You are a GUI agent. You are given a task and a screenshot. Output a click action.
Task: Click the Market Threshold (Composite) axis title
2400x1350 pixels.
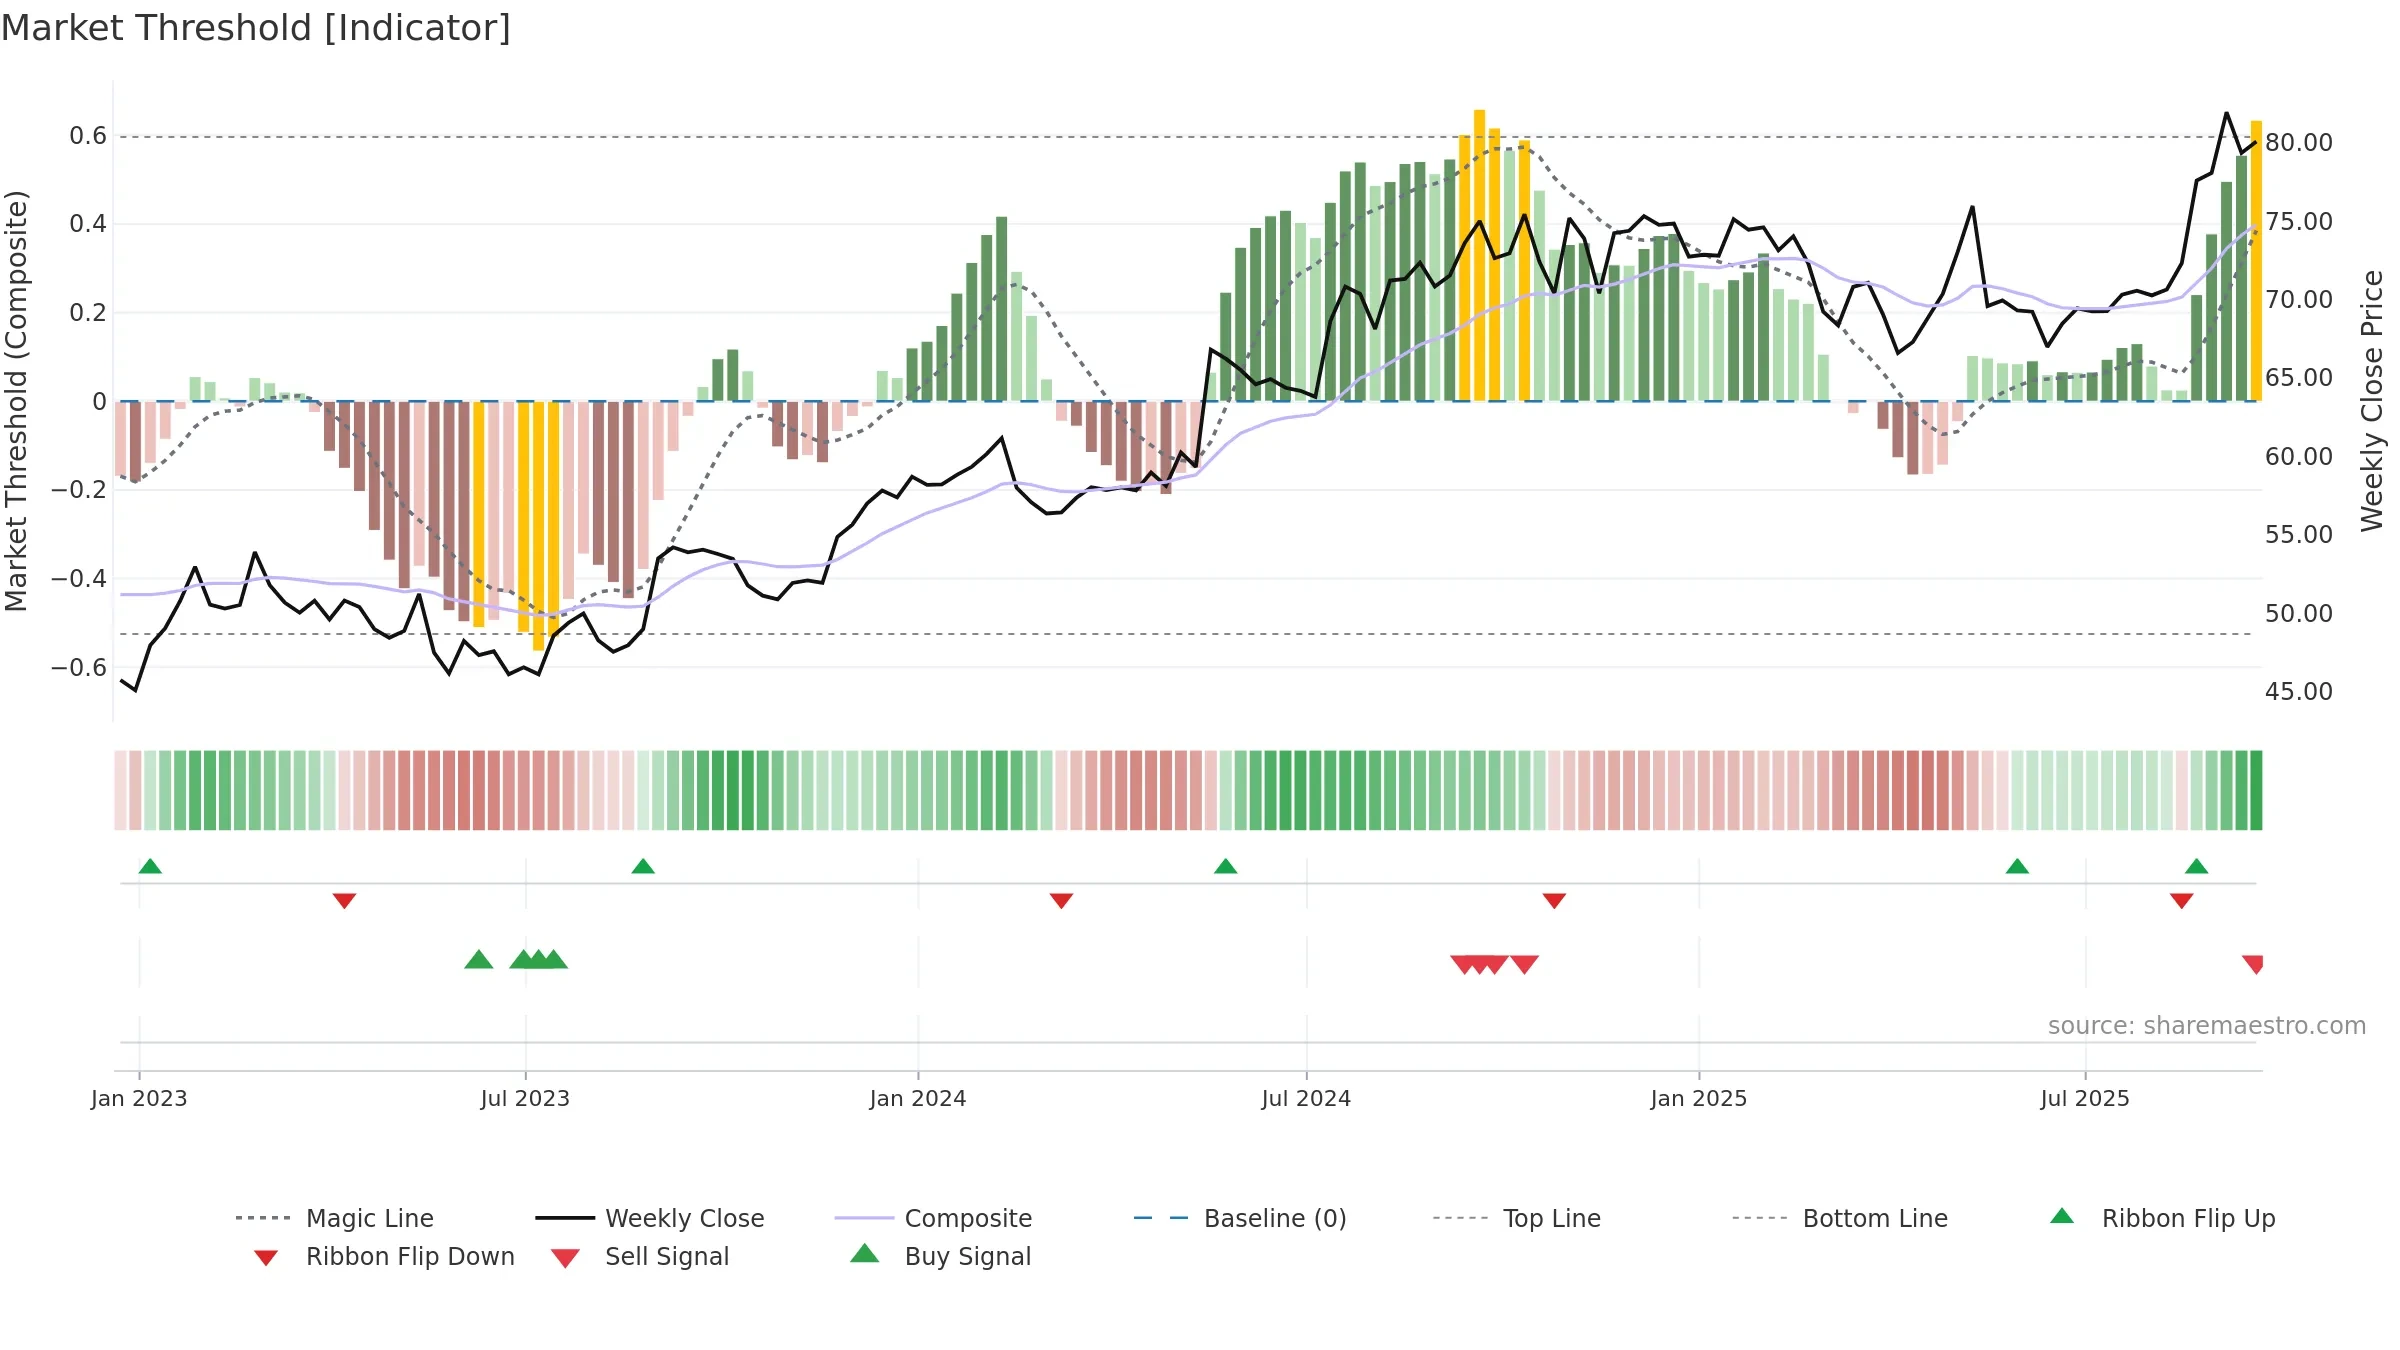16,401
